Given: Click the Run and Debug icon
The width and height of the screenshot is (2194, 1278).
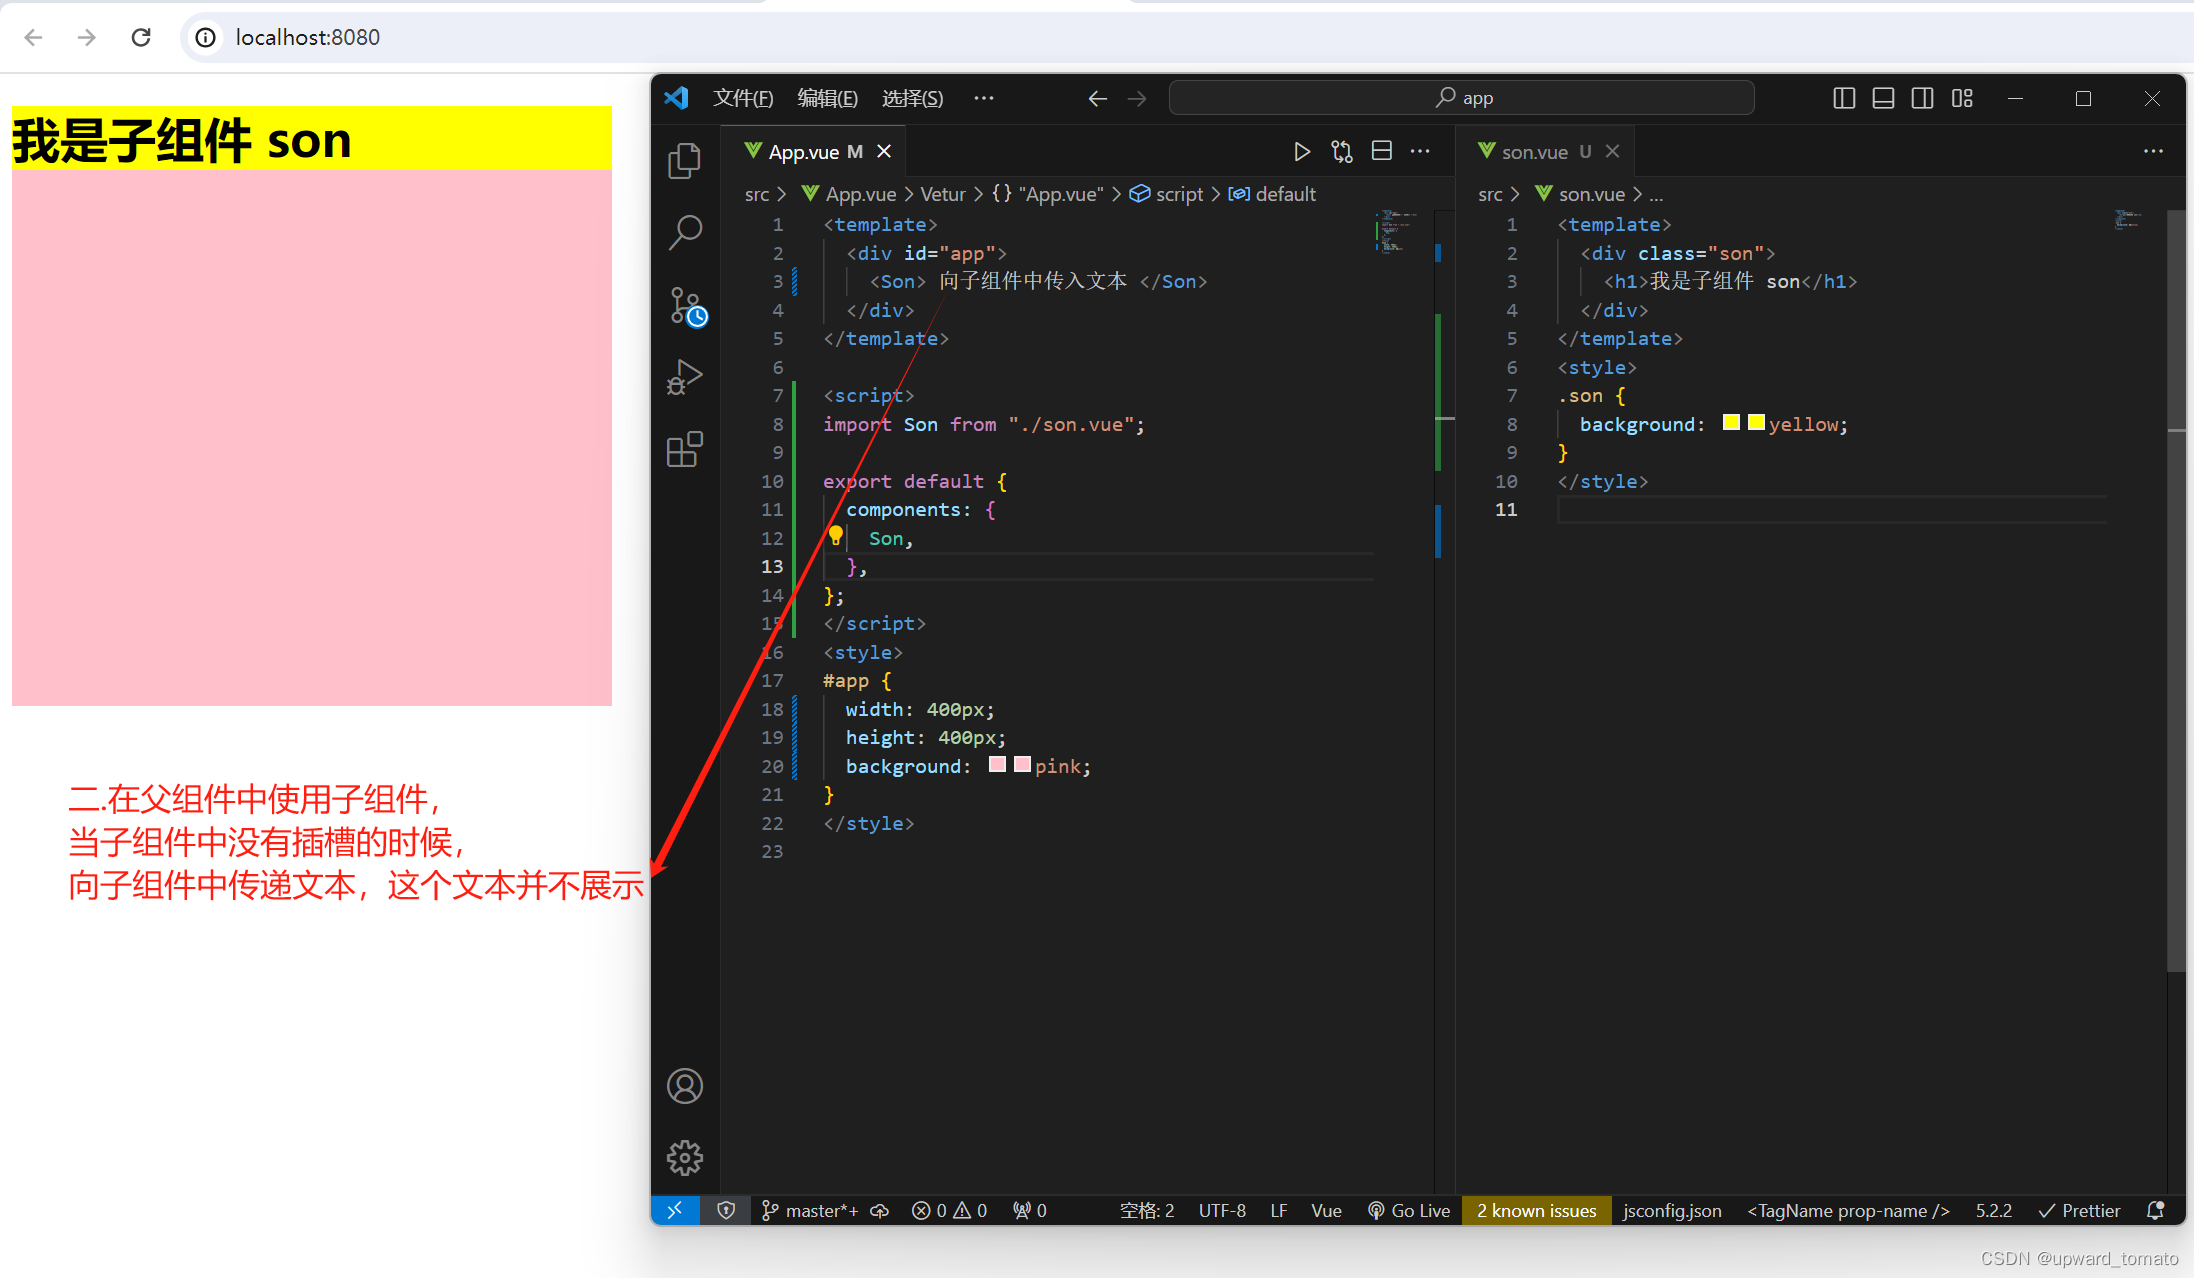Looking at the screenshot, I should point(688,377).
